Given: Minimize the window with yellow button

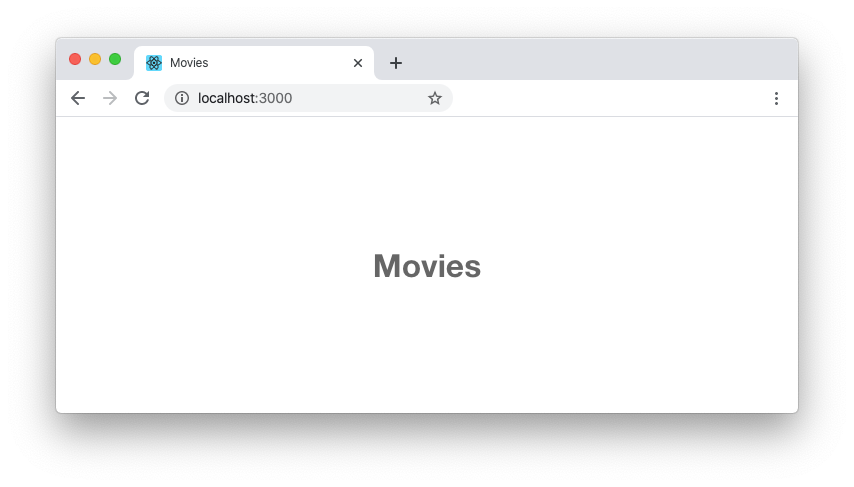Looking at the screenshot, I should (x=95, y=59).
